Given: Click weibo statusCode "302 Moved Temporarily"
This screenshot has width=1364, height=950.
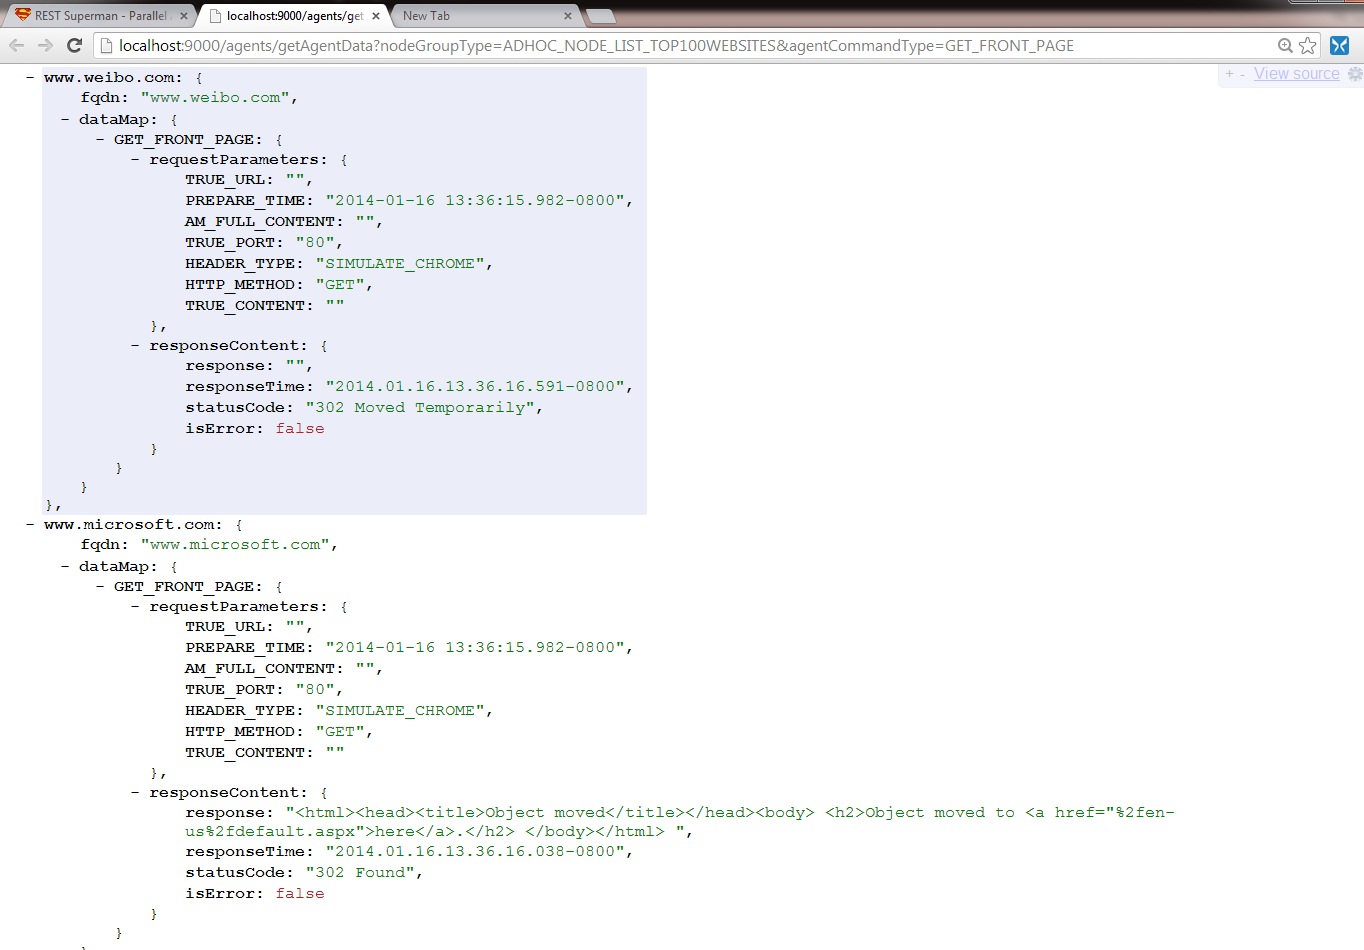Looking at the screenshot, I should coord(420,407).
